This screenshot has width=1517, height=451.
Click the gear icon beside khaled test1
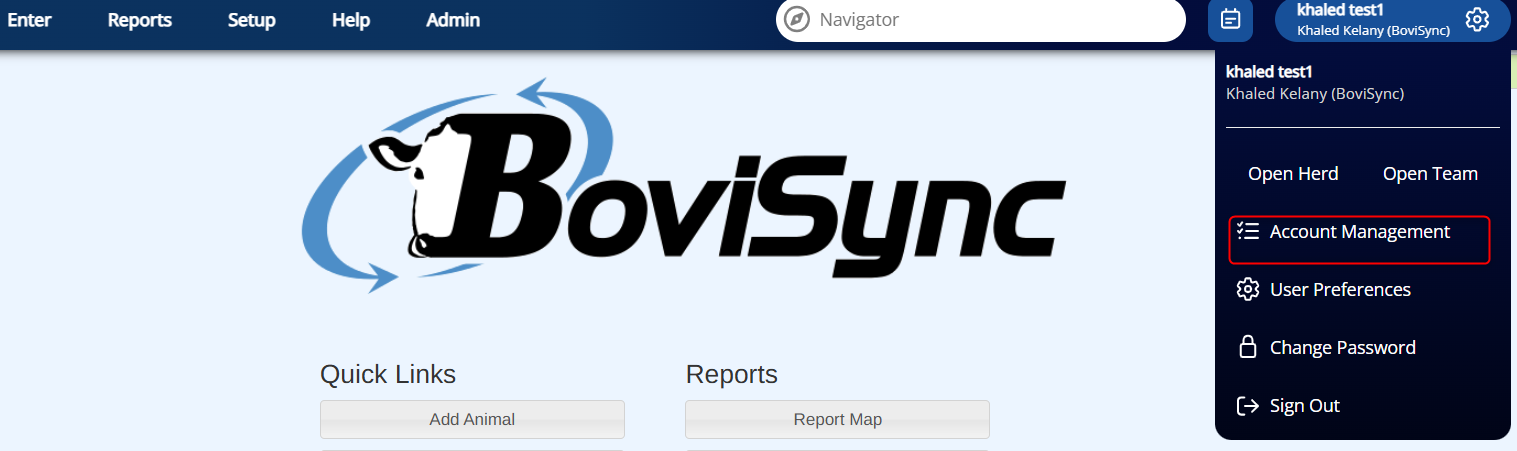point(1477,19)
